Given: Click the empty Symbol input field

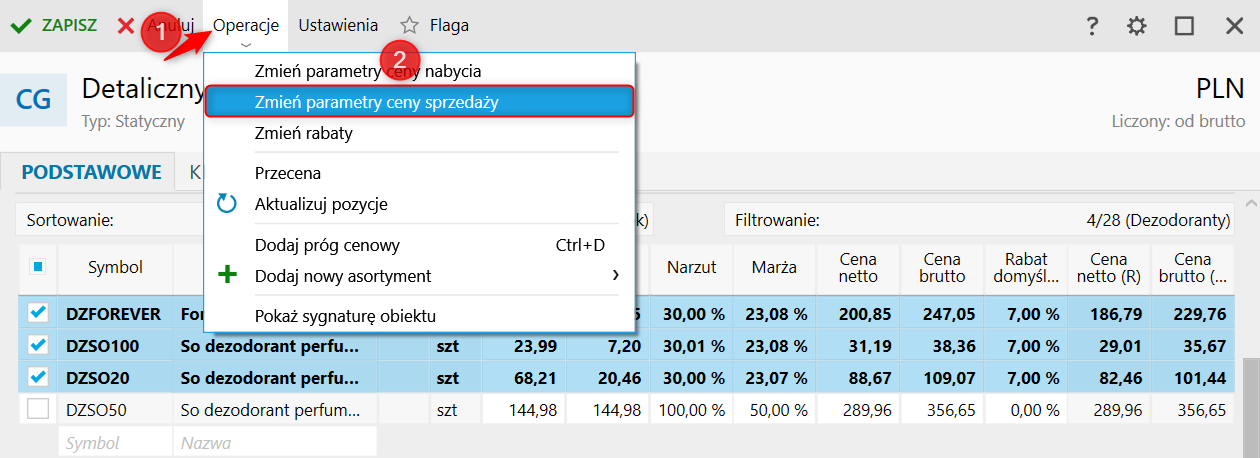Looking at the screenshot, I should click(x=114, y=442).
